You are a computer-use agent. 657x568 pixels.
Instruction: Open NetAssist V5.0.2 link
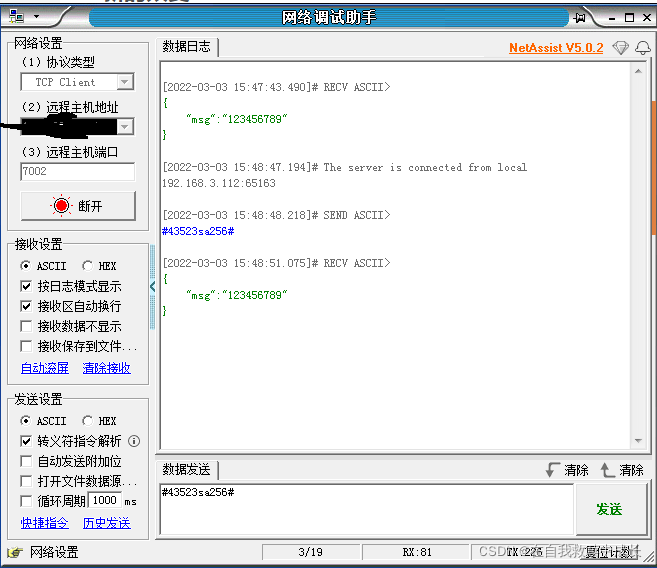tap(556, 48)
